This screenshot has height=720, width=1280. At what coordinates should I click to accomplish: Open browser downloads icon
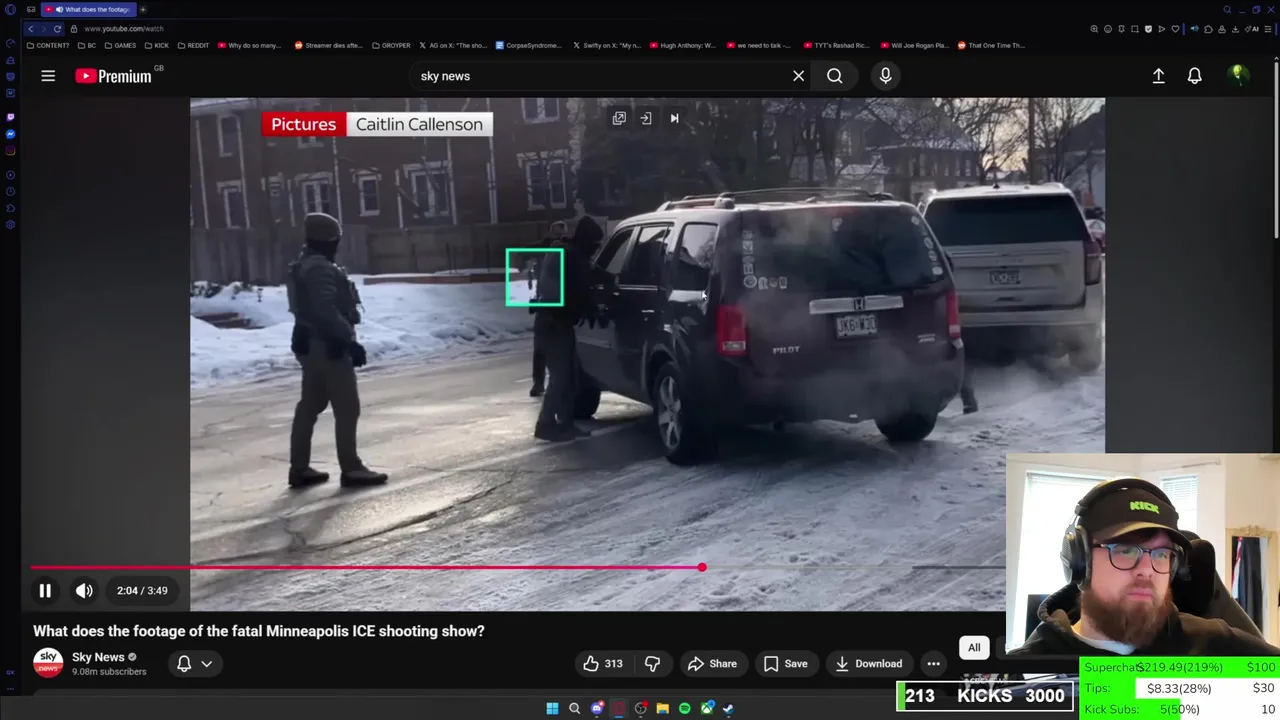pyautogui.click(x=1235, y=29)
